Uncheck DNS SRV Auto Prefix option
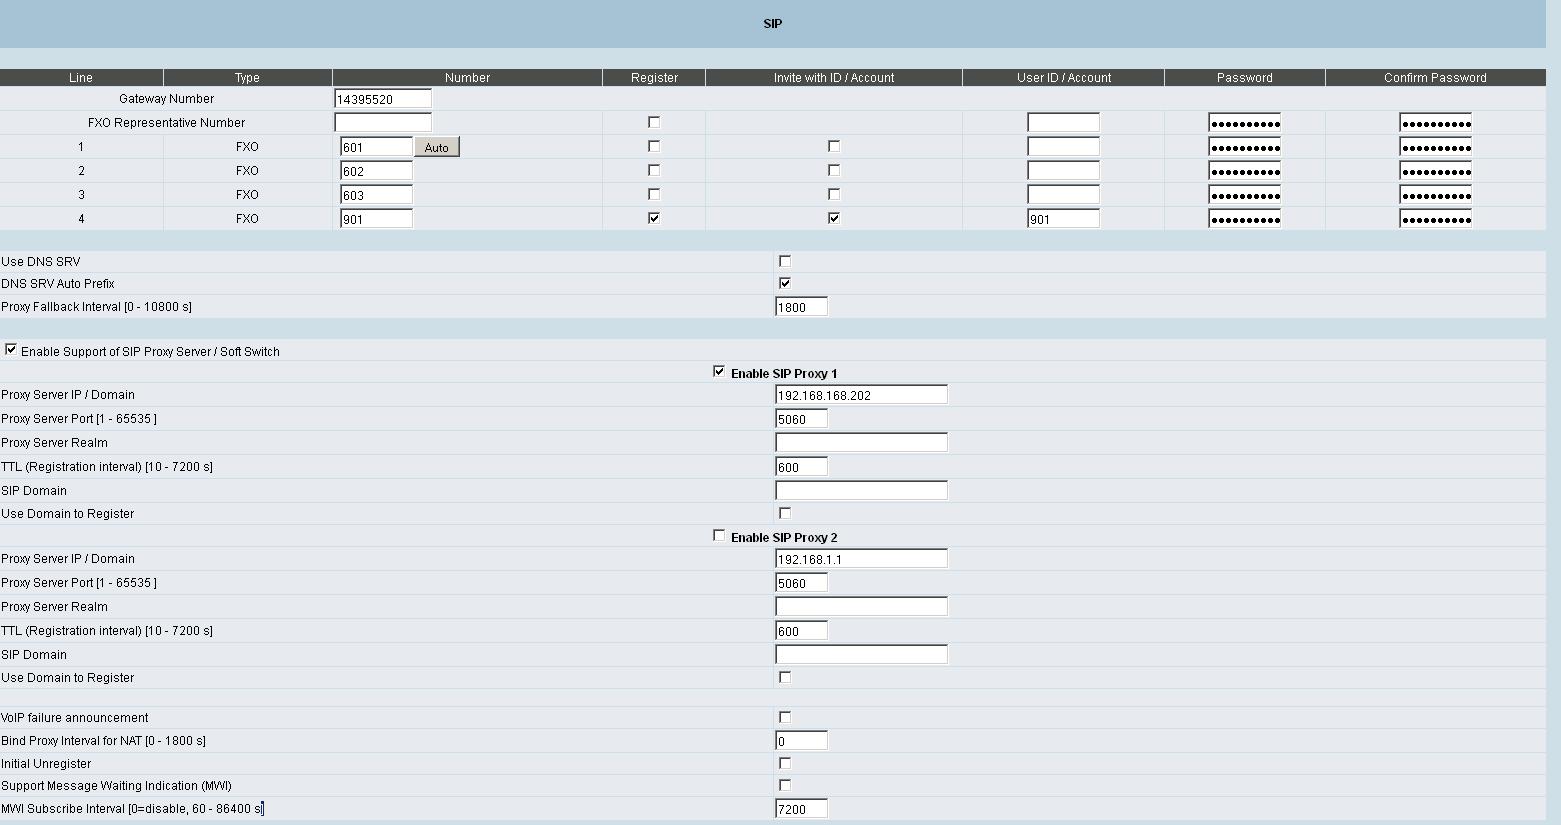Viewport: 1561px width, 825px height. tap(785, 283)
